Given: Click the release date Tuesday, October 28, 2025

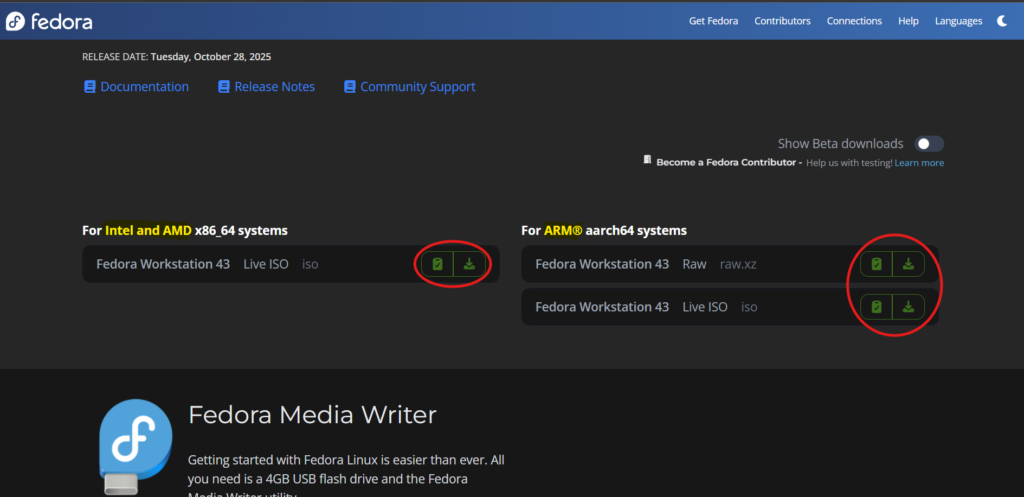Looking at the screenshot, I should [x=211, y=57].
